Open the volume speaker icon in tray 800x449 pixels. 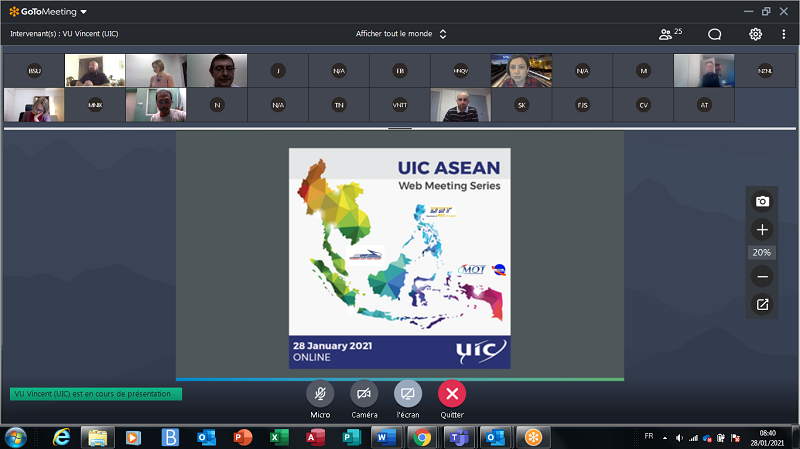click(x=679, y=438)
